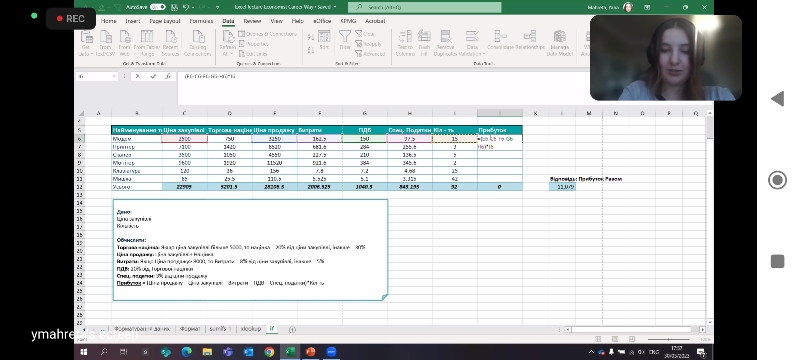Open the KPMG tab
Screen dimensions: 800x360
(x=347, y=21)
